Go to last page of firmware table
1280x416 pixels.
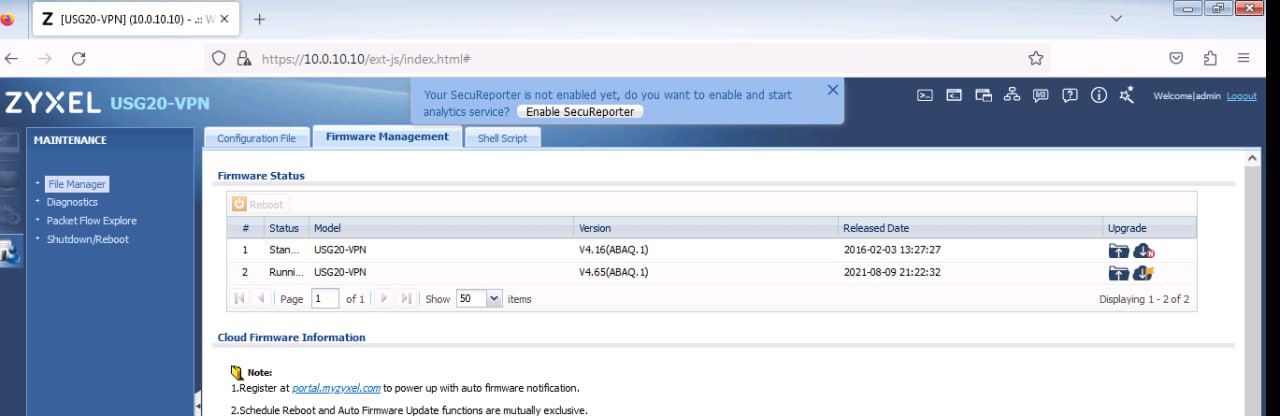(x=406, y=298)
